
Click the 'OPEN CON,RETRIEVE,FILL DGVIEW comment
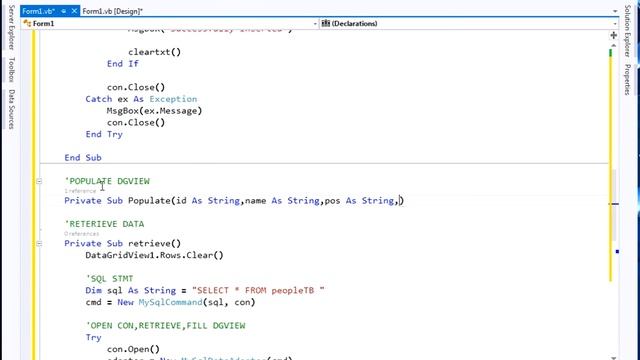(x=165, y=326)
